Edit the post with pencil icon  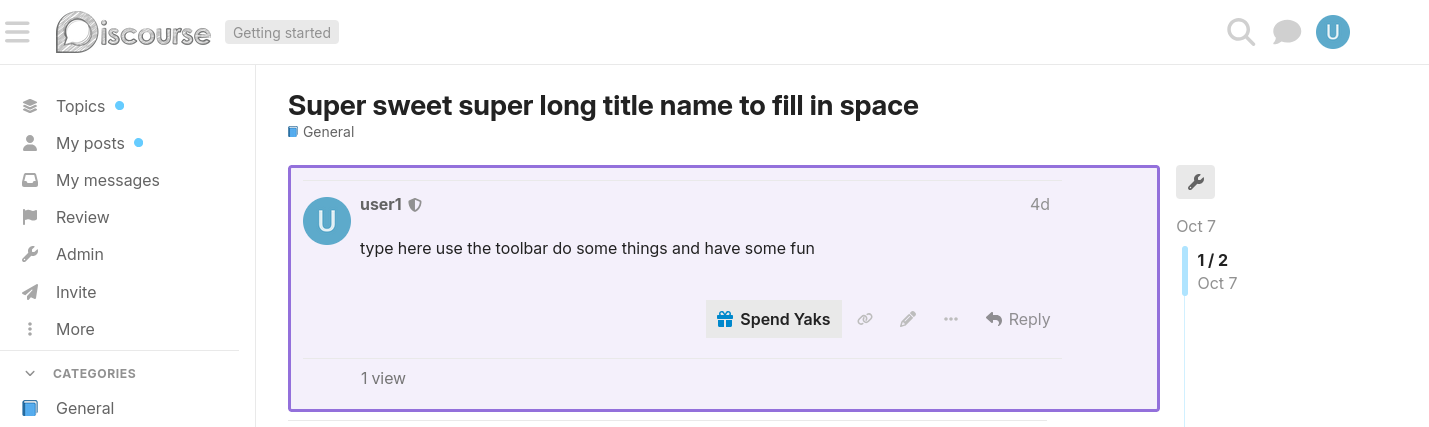[x=908, y=319]
